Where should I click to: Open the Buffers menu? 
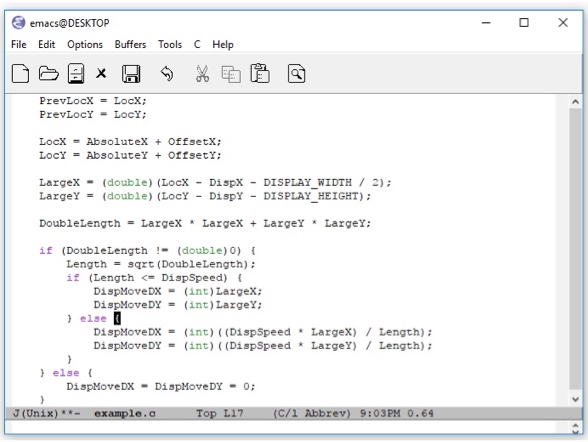point(130,45)
